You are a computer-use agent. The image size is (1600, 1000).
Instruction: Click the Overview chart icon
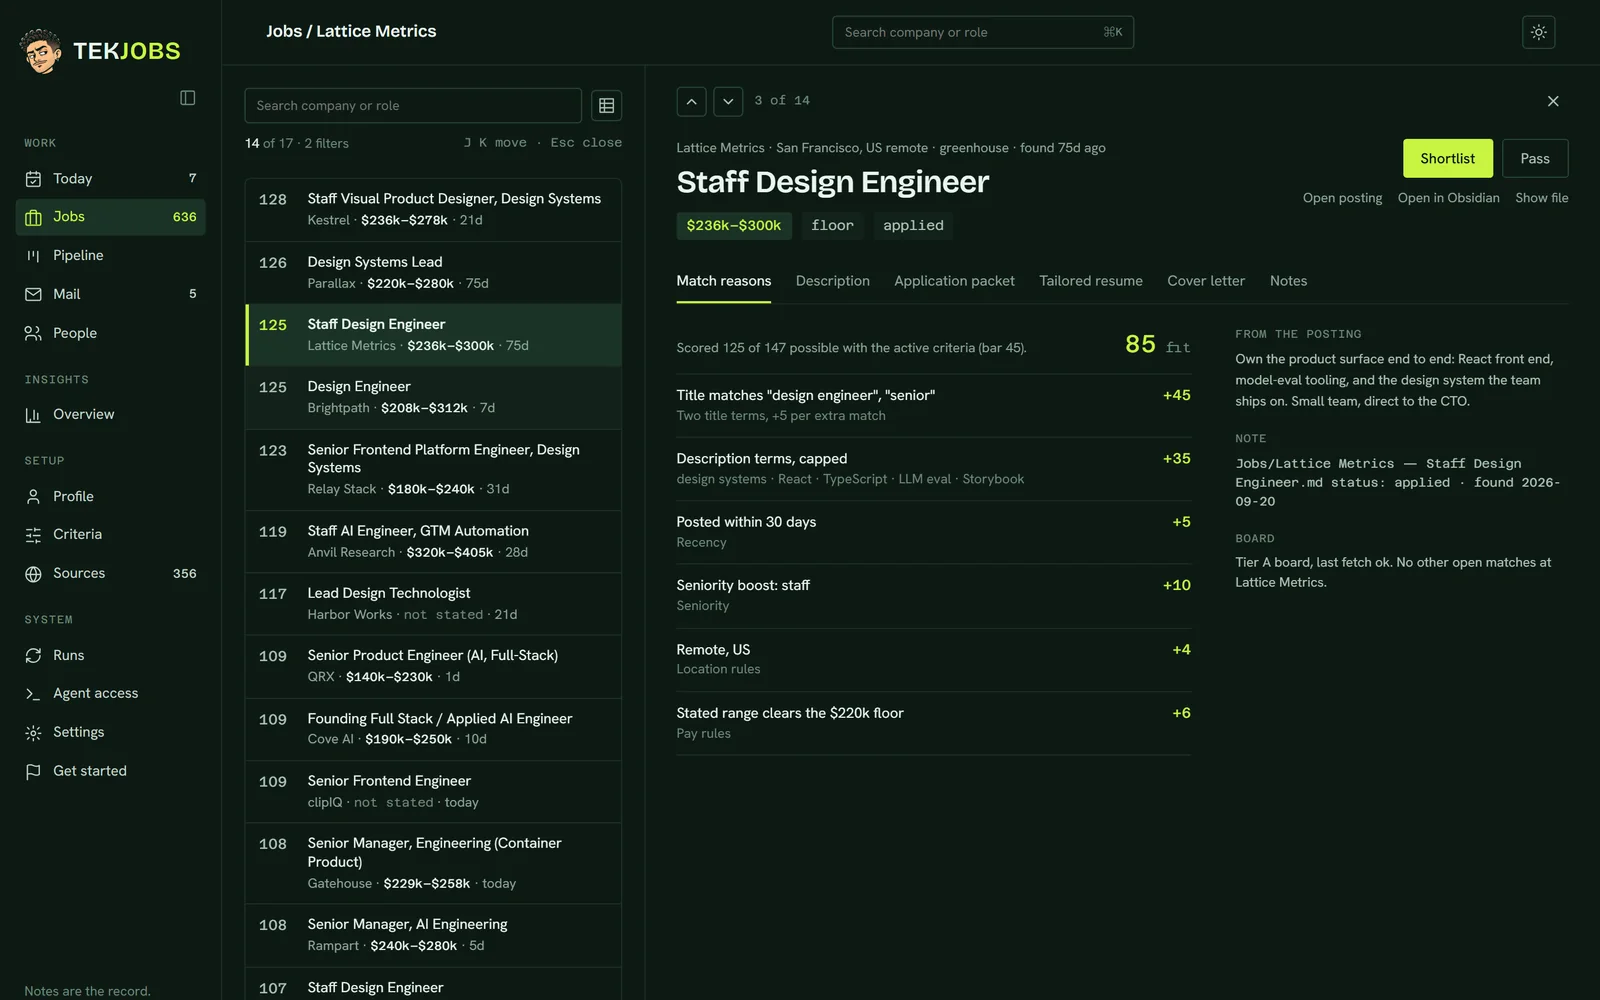[x=33, y=415]
